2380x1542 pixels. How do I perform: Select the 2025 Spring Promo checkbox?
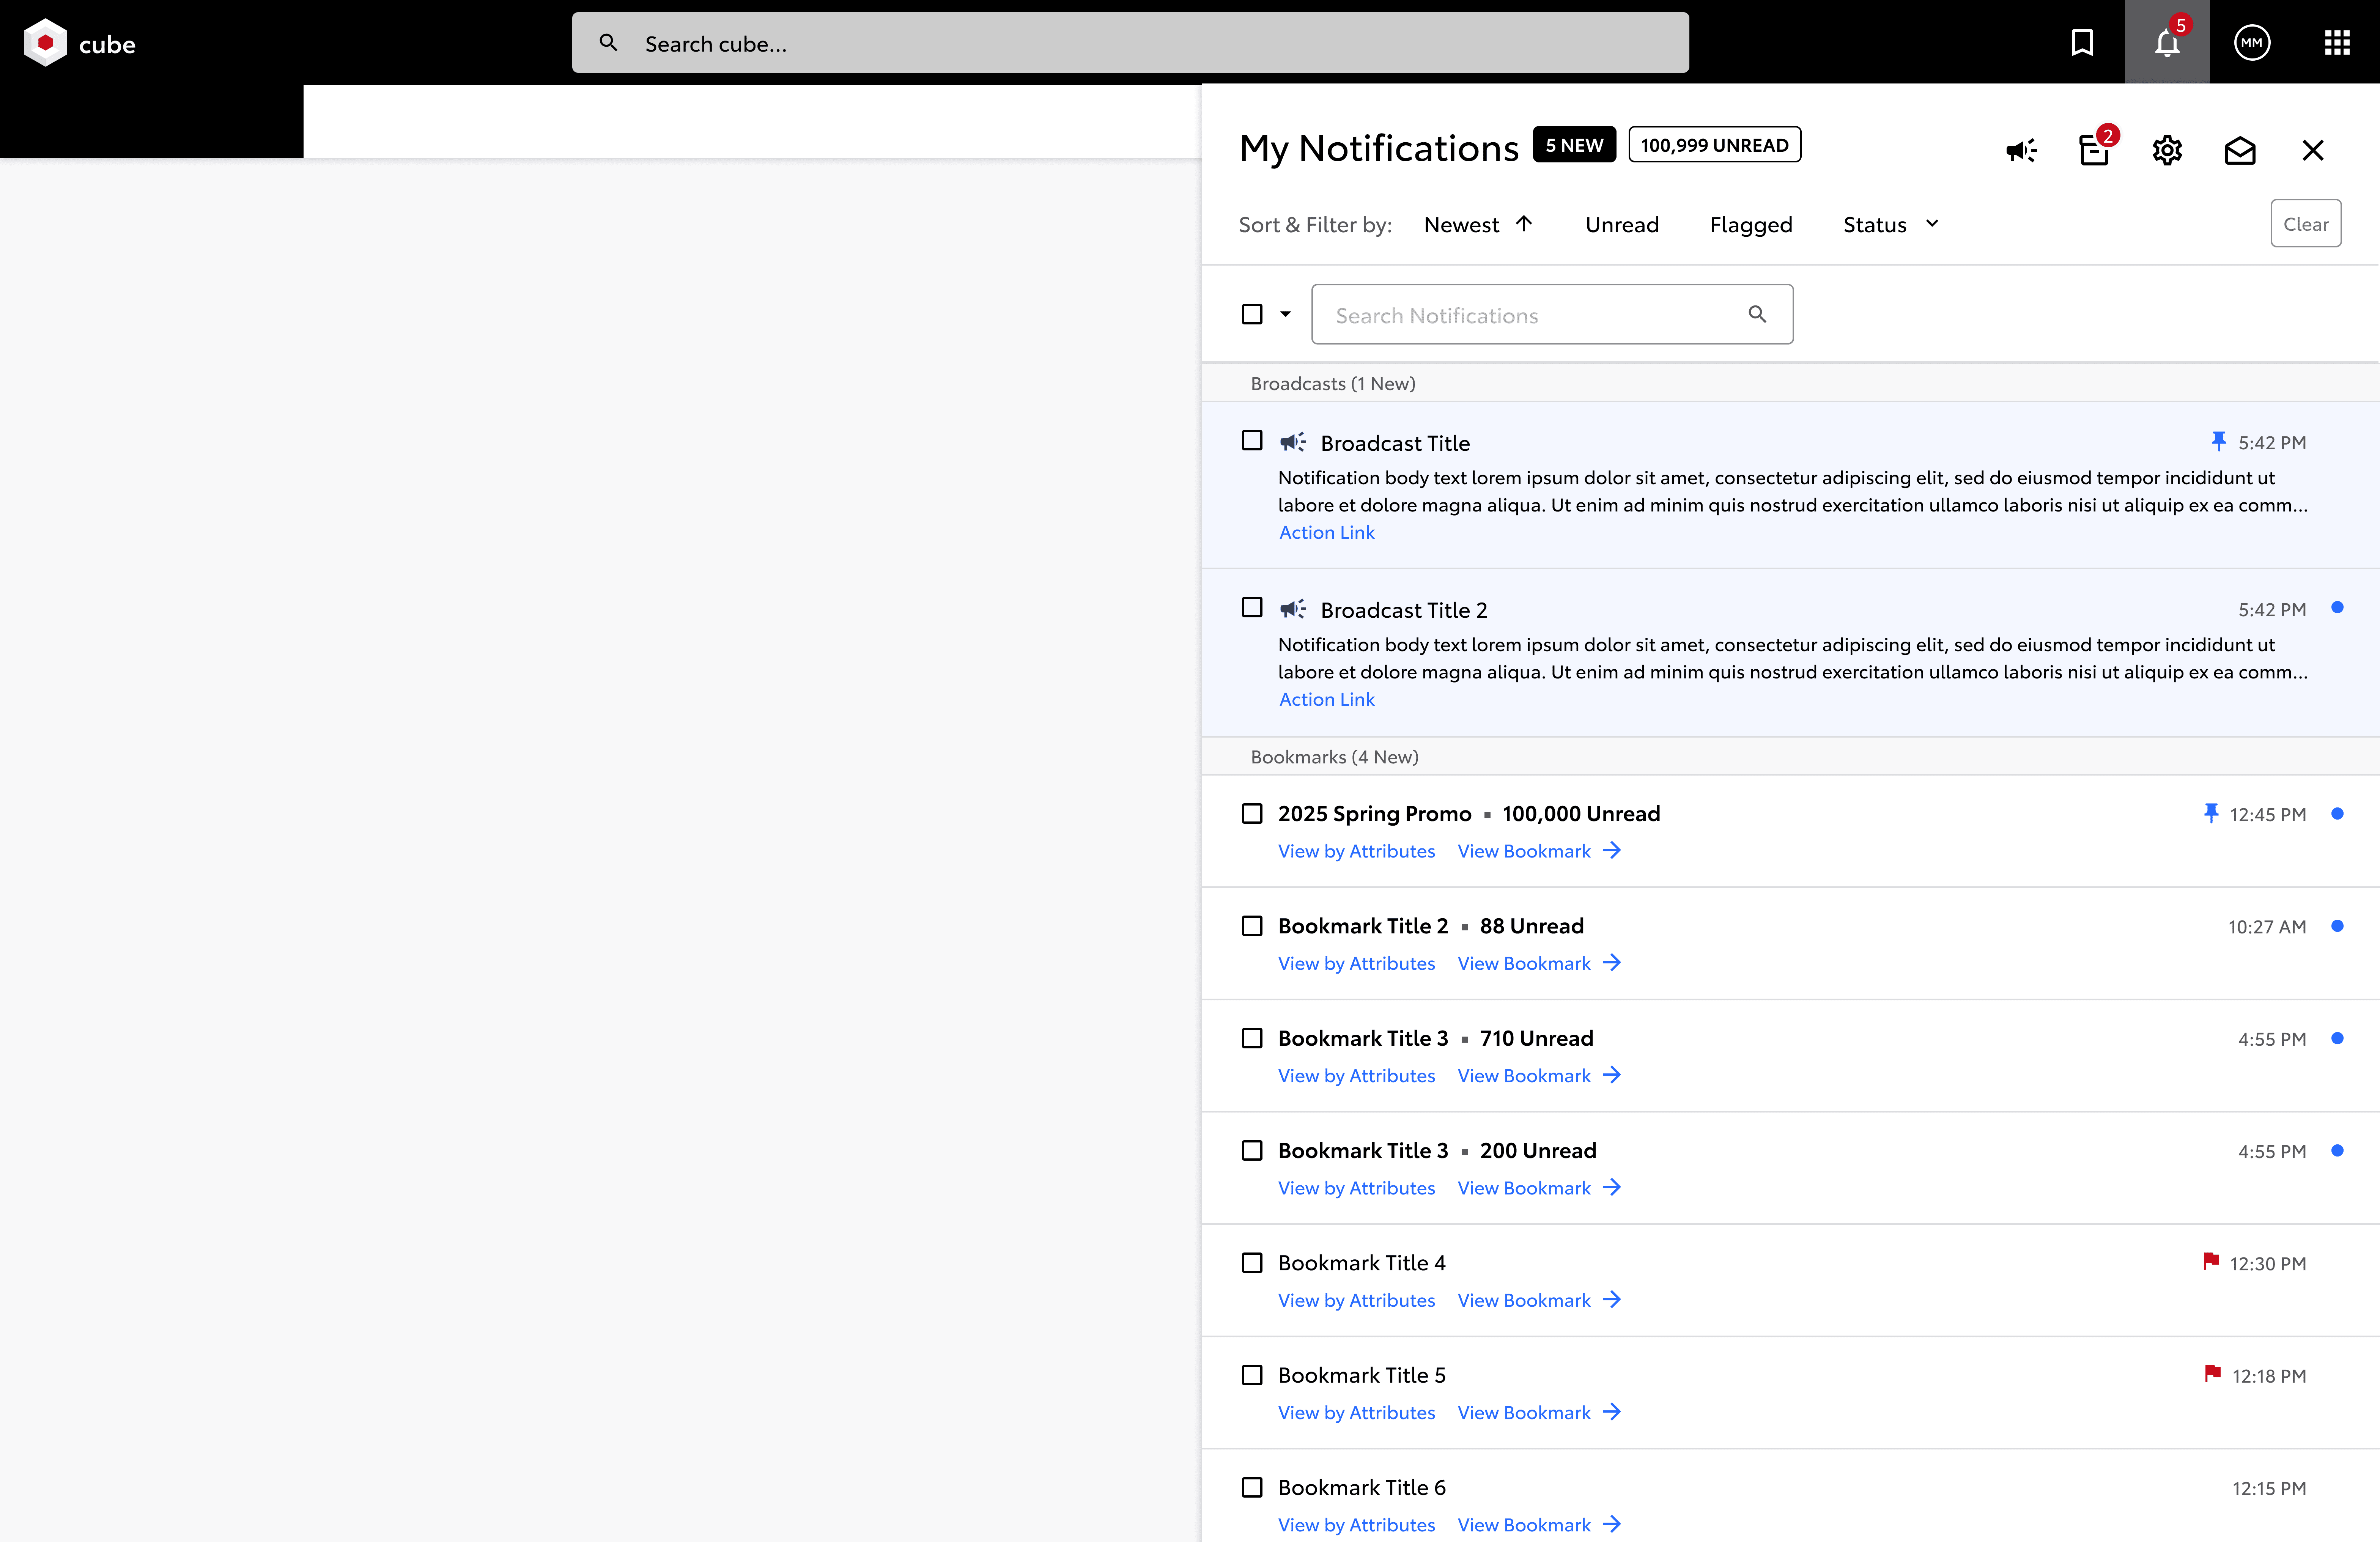click(1252, 814)
